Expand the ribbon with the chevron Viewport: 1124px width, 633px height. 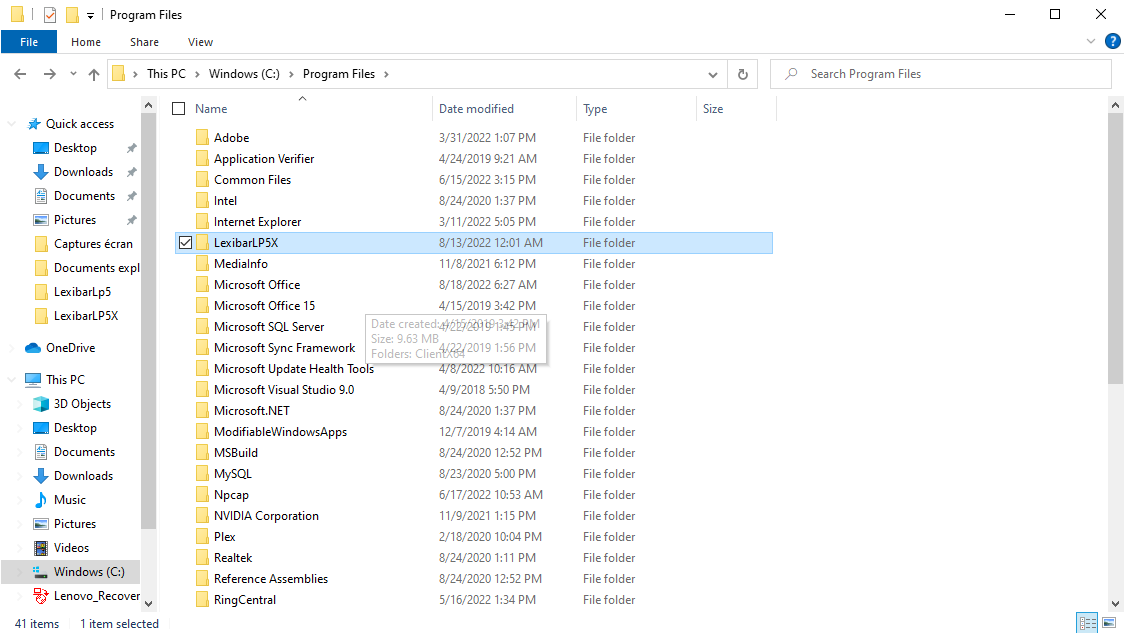pyautogui.click(x=1091, y=42)
